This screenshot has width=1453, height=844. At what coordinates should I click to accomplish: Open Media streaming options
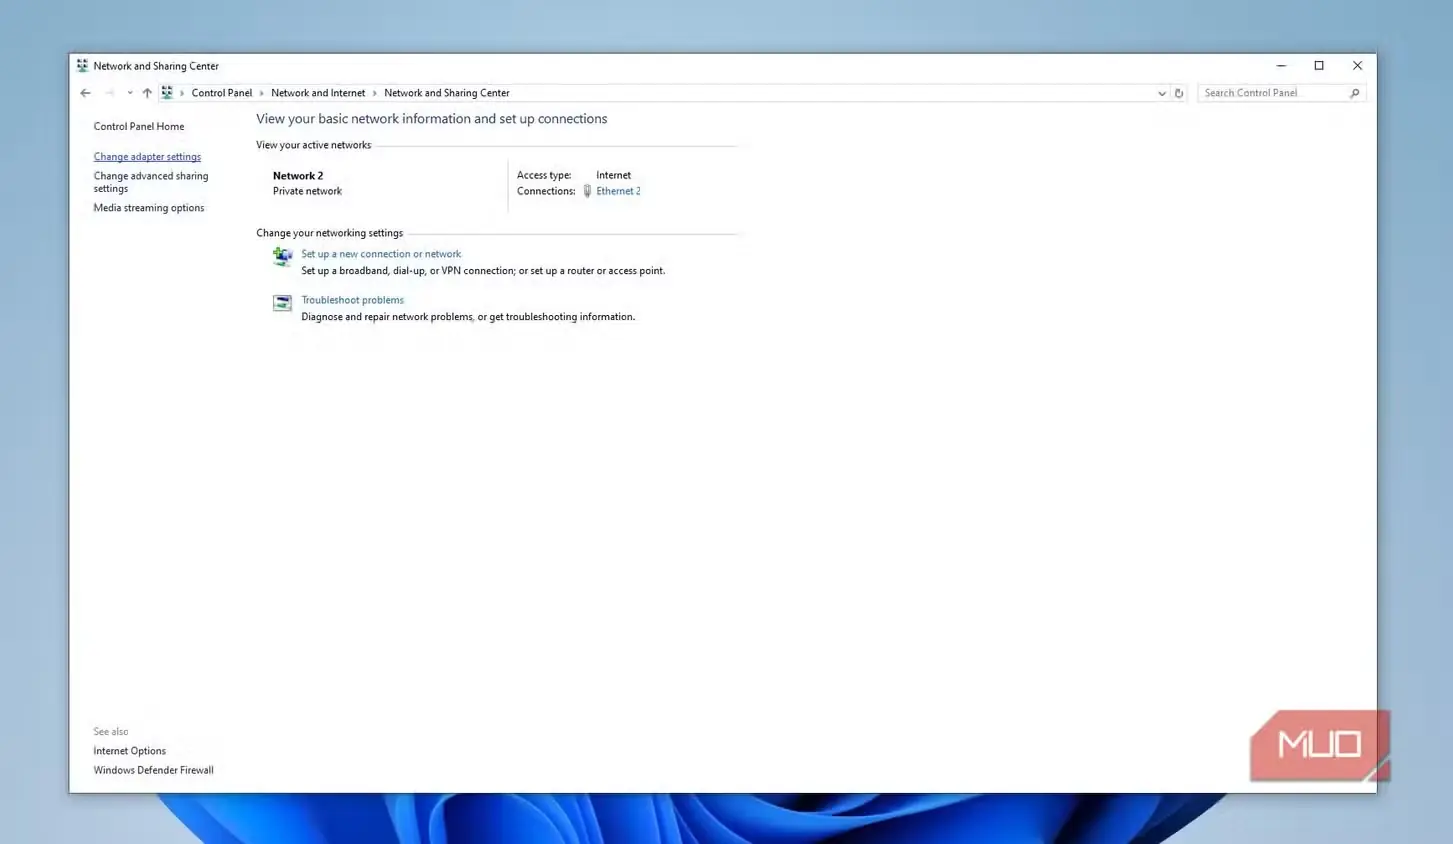pos(149,208)
